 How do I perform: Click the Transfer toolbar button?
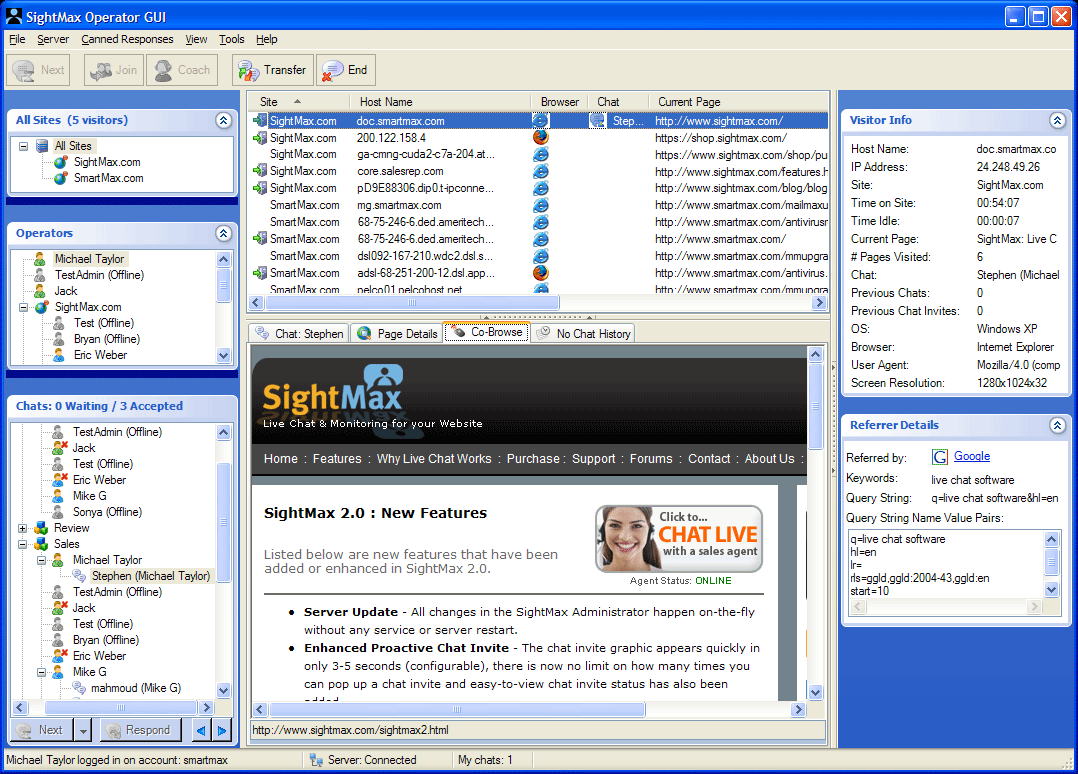272,70
